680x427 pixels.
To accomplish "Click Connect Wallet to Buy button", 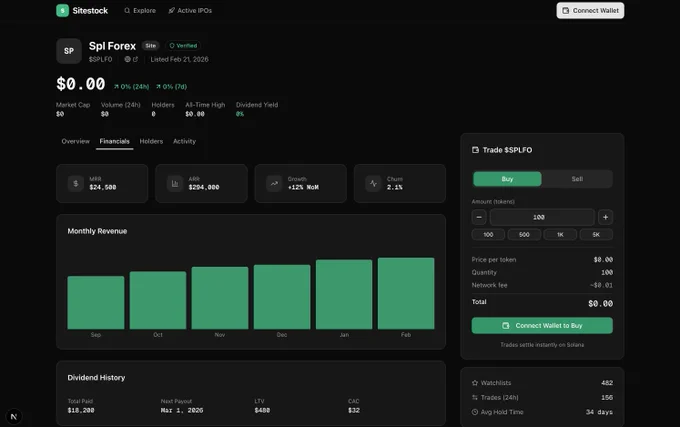I will click(x=542, y=326).
